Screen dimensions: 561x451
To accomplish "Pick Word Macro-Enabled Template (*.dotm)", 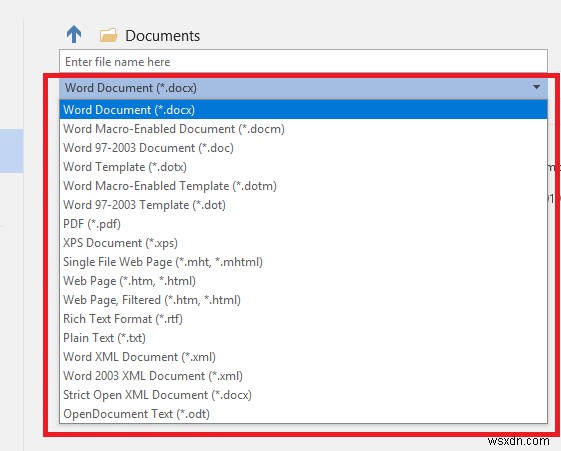I will [303, 186].
